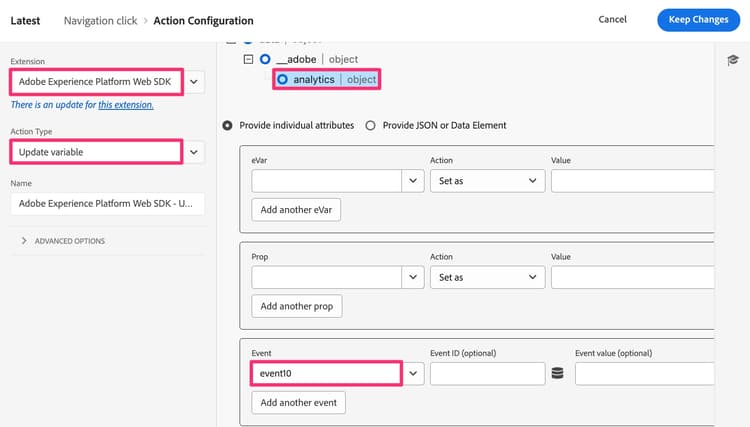This screenshot has width=750, height=427.
Task: Expand the eVar selection dropdown
Action: tap(414, 181)
